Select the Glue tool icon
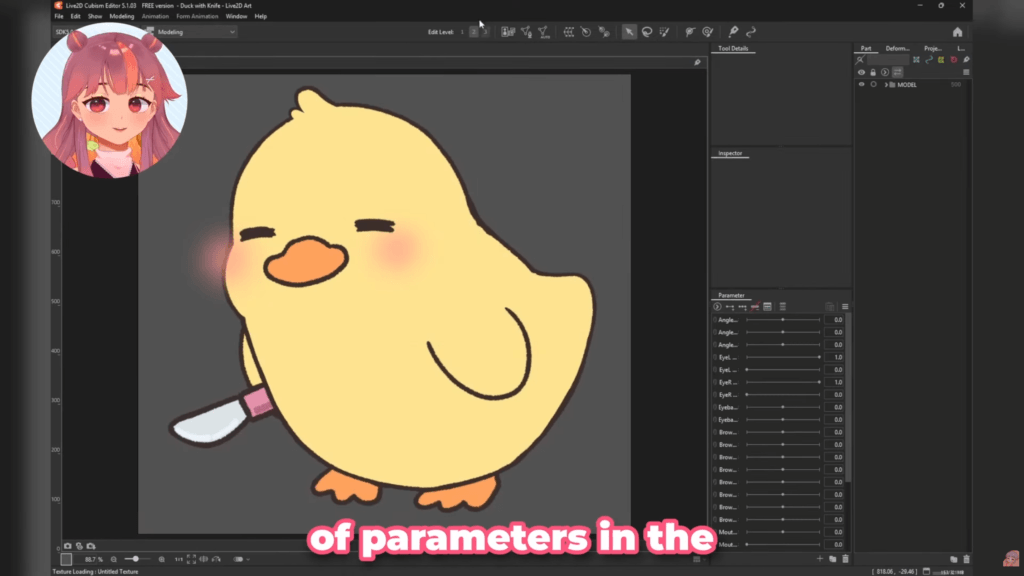Viewport: 1024px width, 576px height. tap(690, 31)
